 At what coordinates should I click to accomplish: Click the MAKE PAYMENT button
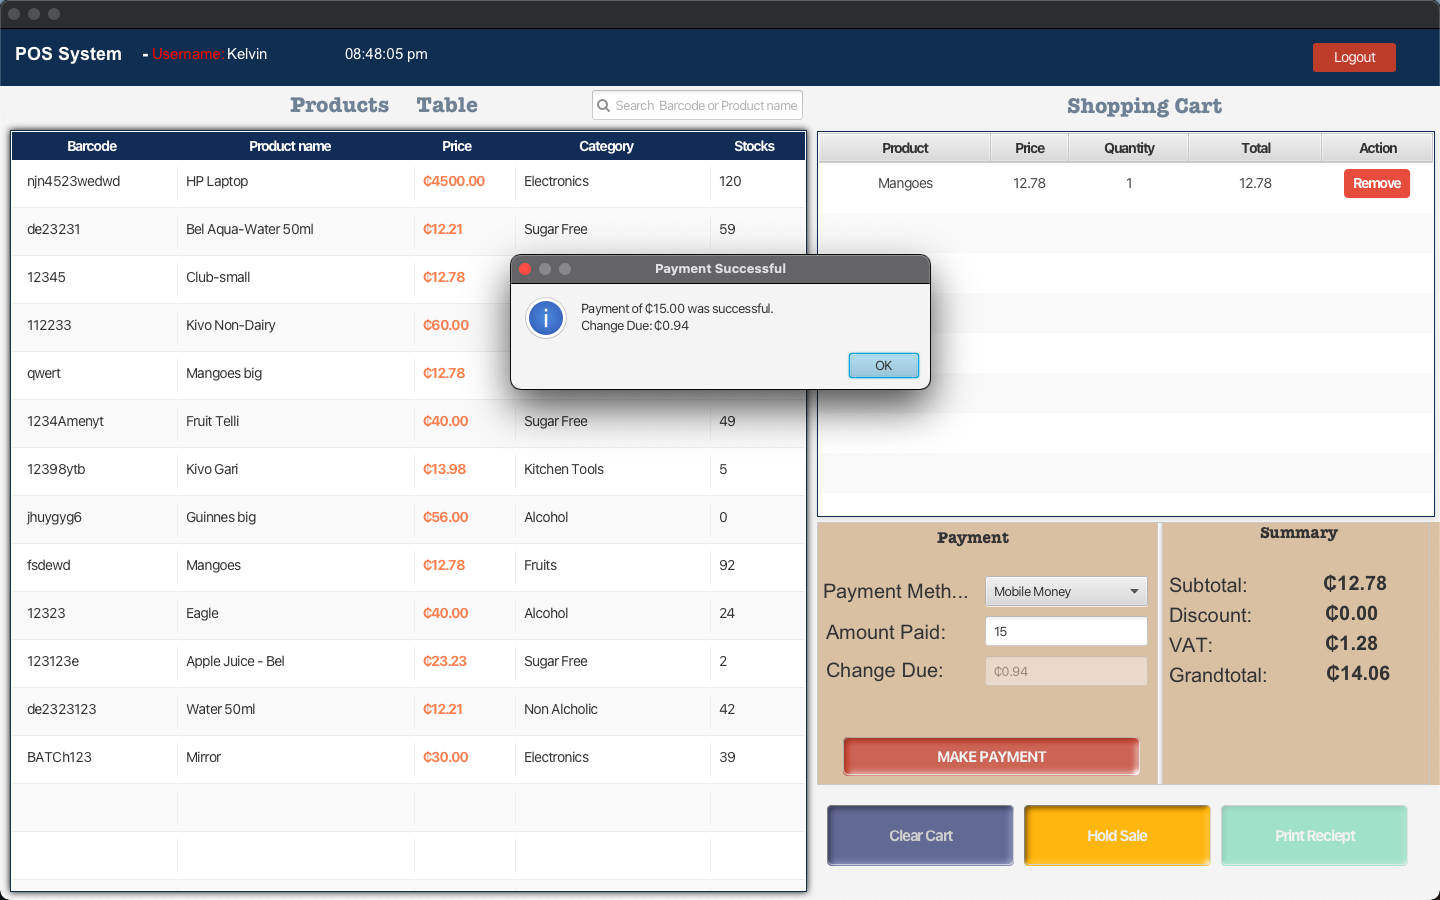click(x=991, y=756)
